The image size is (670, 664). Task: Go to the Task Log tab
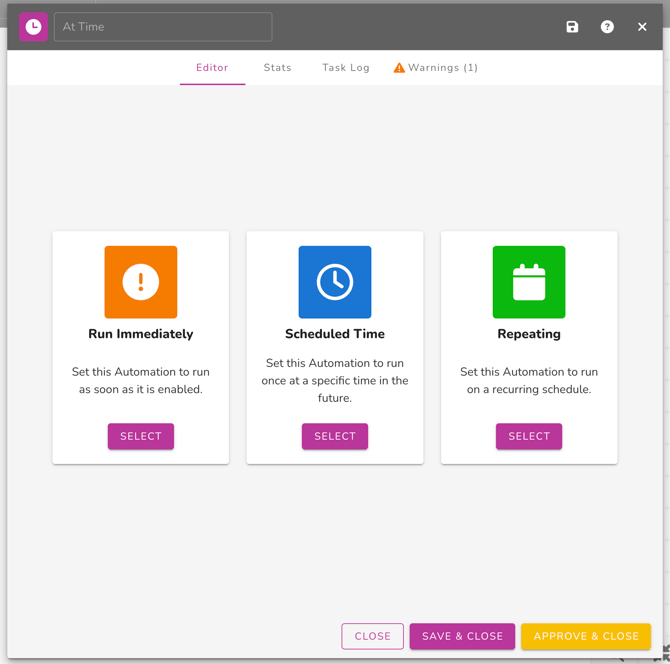(x=346, y=68)
